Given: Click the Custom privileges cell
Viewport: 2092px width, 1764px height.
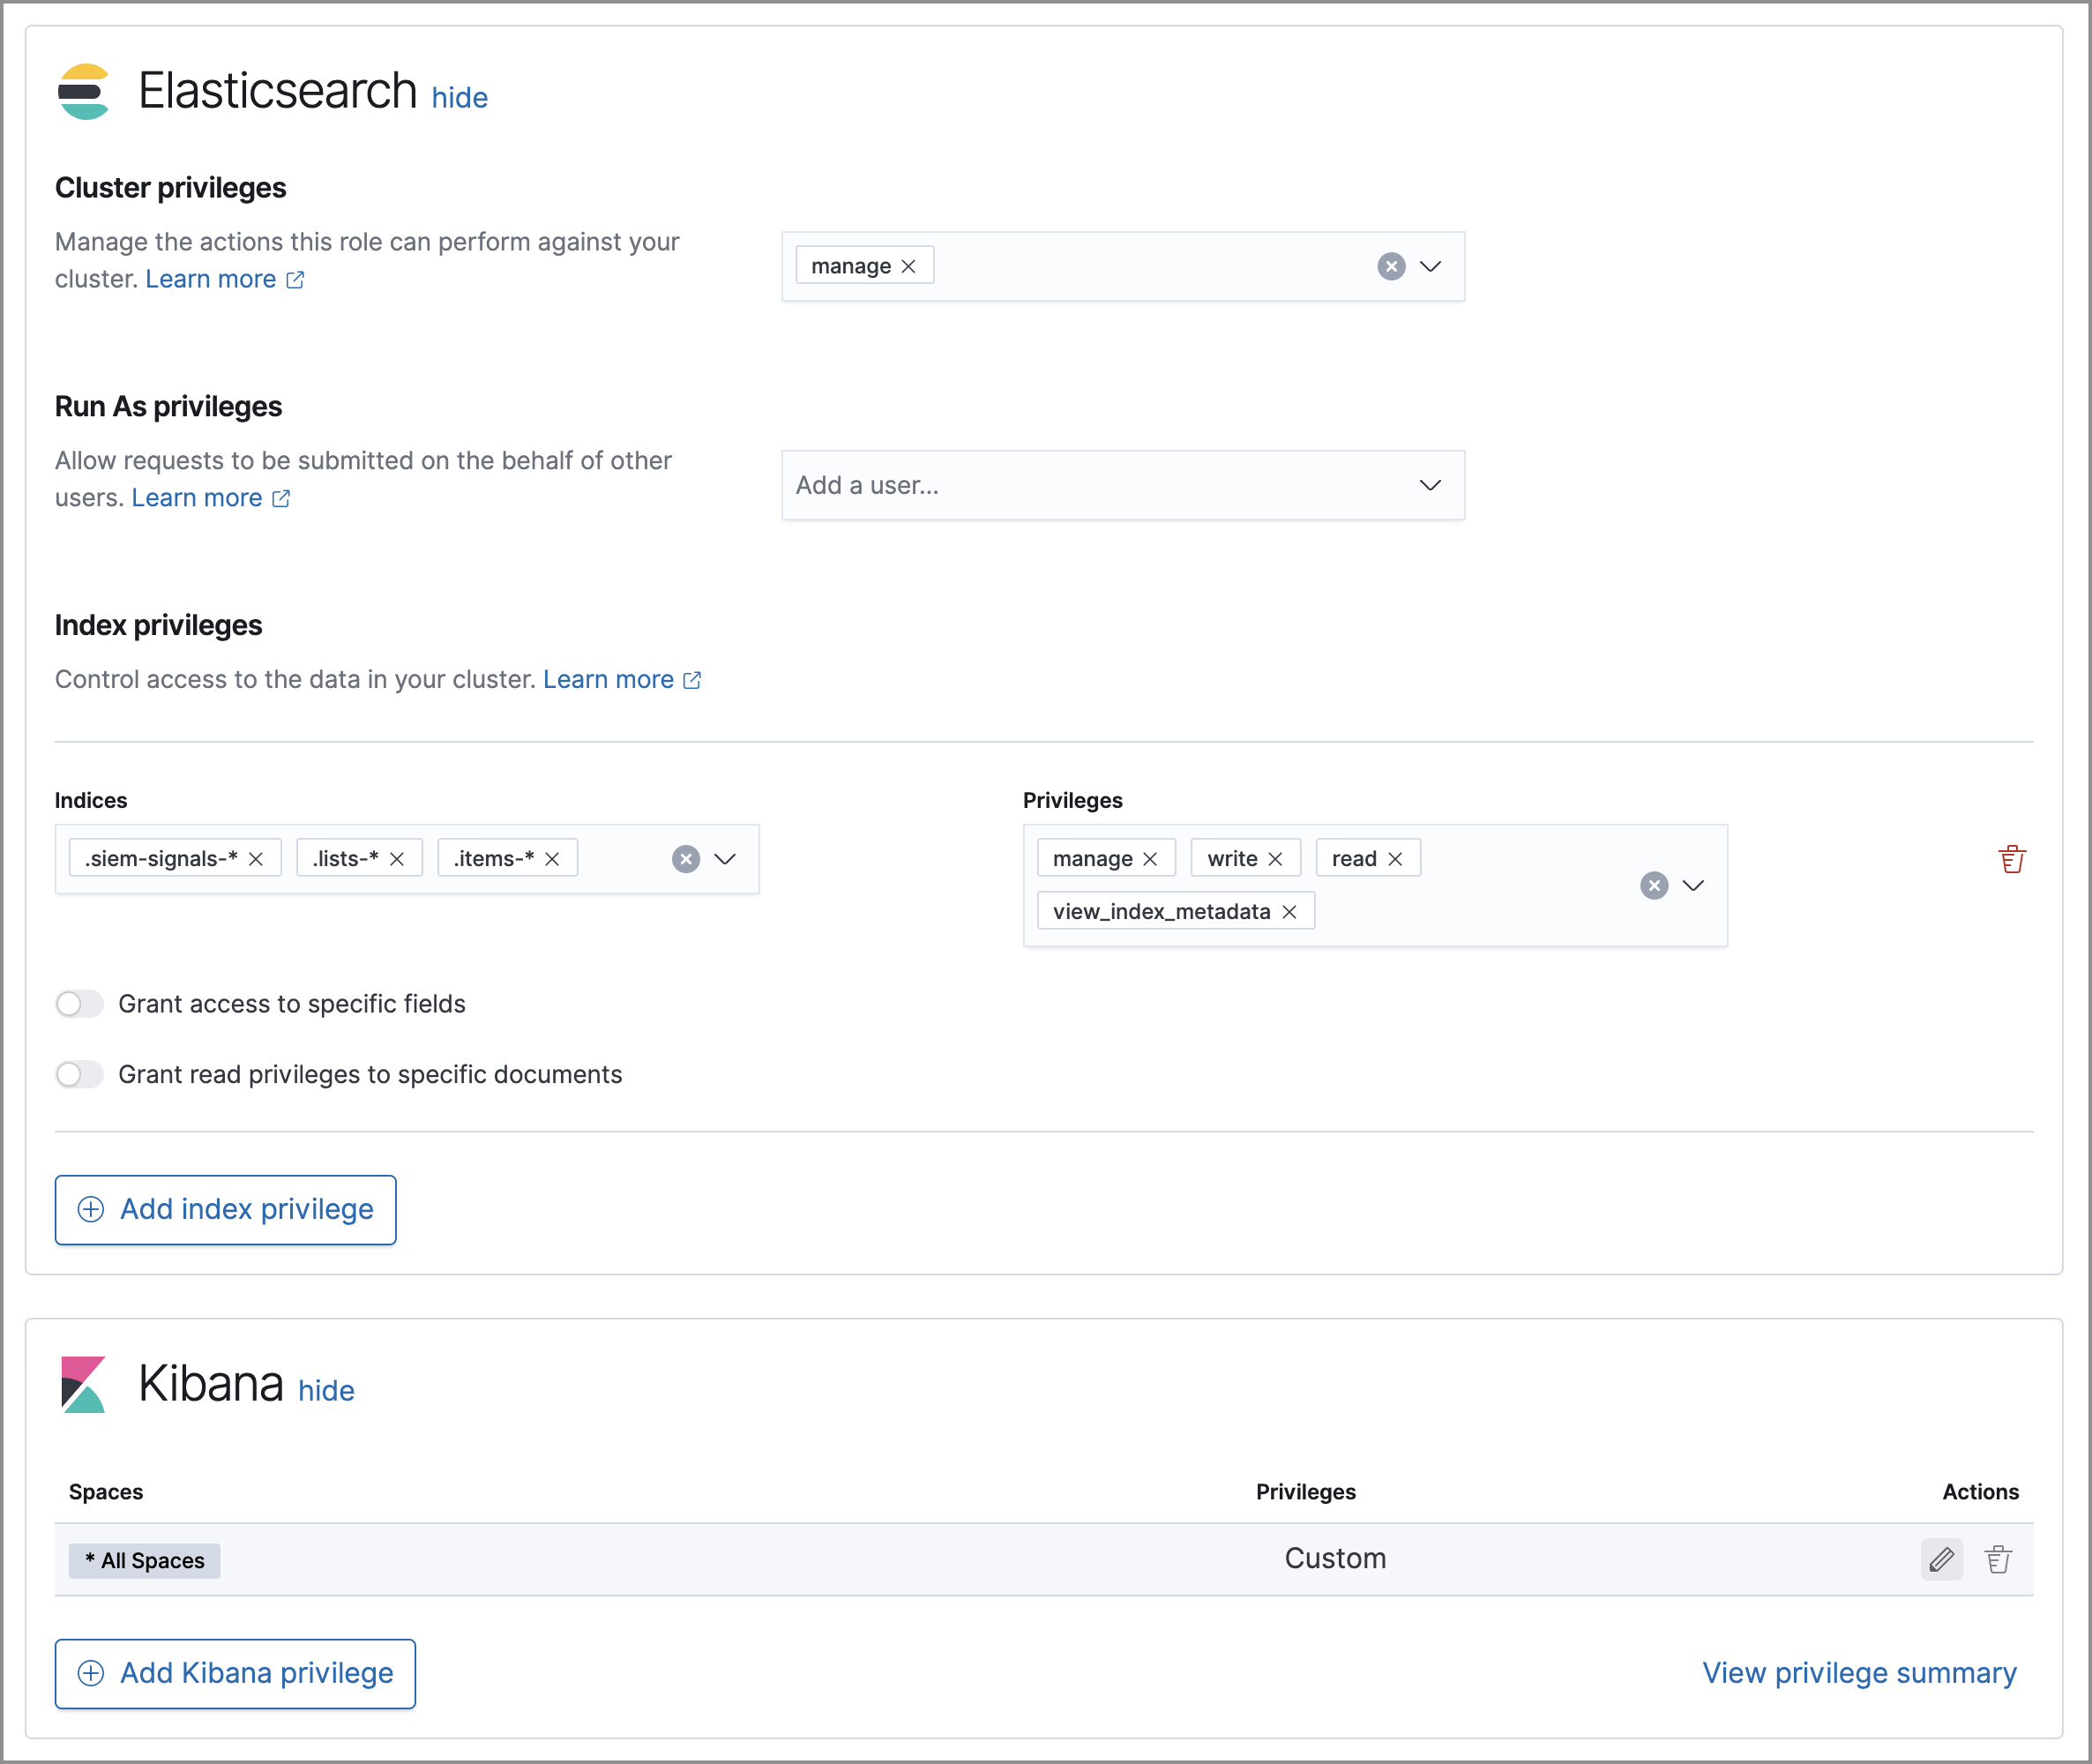Looking at the screenshot, I should click(x=1335, y=1559).
